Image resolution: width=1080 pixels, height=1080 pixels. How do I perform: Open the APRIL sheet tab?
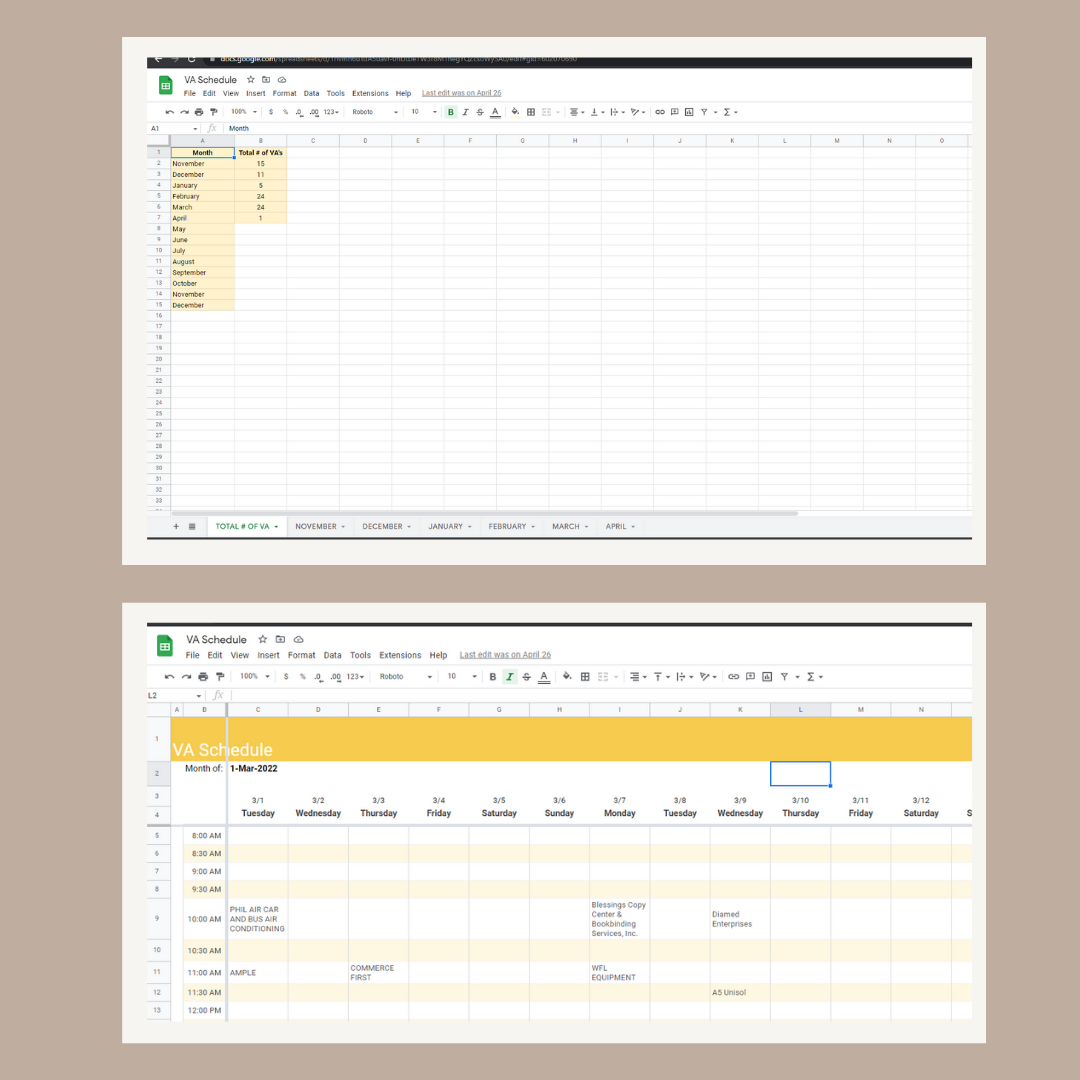620,526
